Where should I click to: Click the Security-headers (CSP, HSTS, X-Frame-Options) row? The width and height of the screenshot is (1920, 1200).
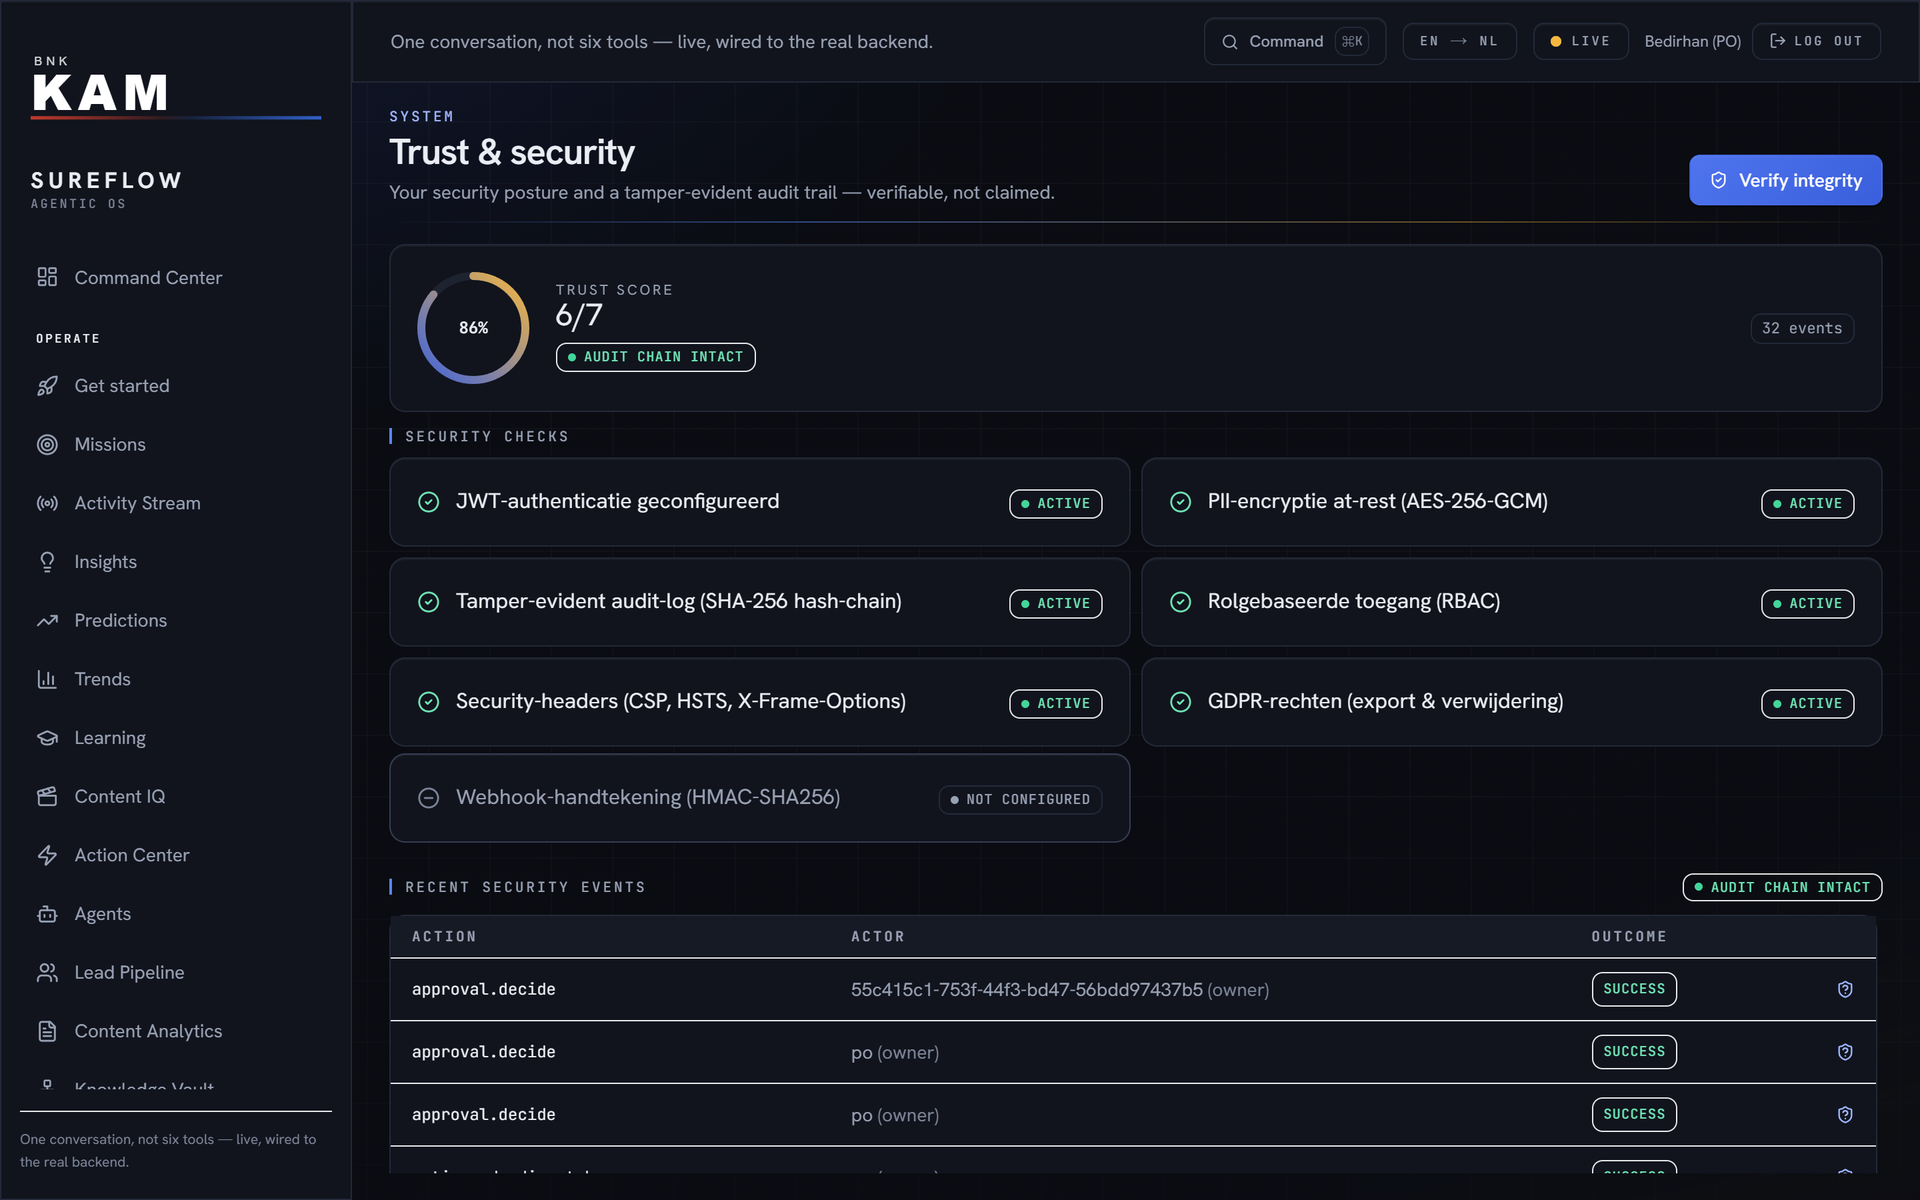pos(759,702)
